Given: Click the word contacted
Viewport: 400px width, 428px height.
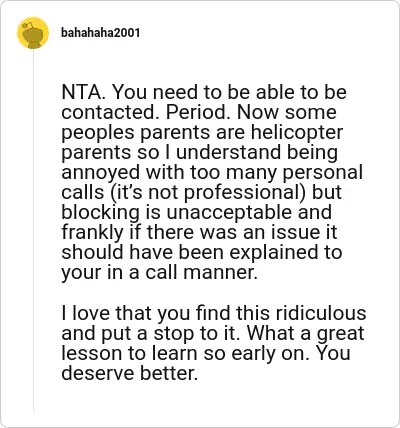Looking at the screenshot, I should click(x=108, y=112).
